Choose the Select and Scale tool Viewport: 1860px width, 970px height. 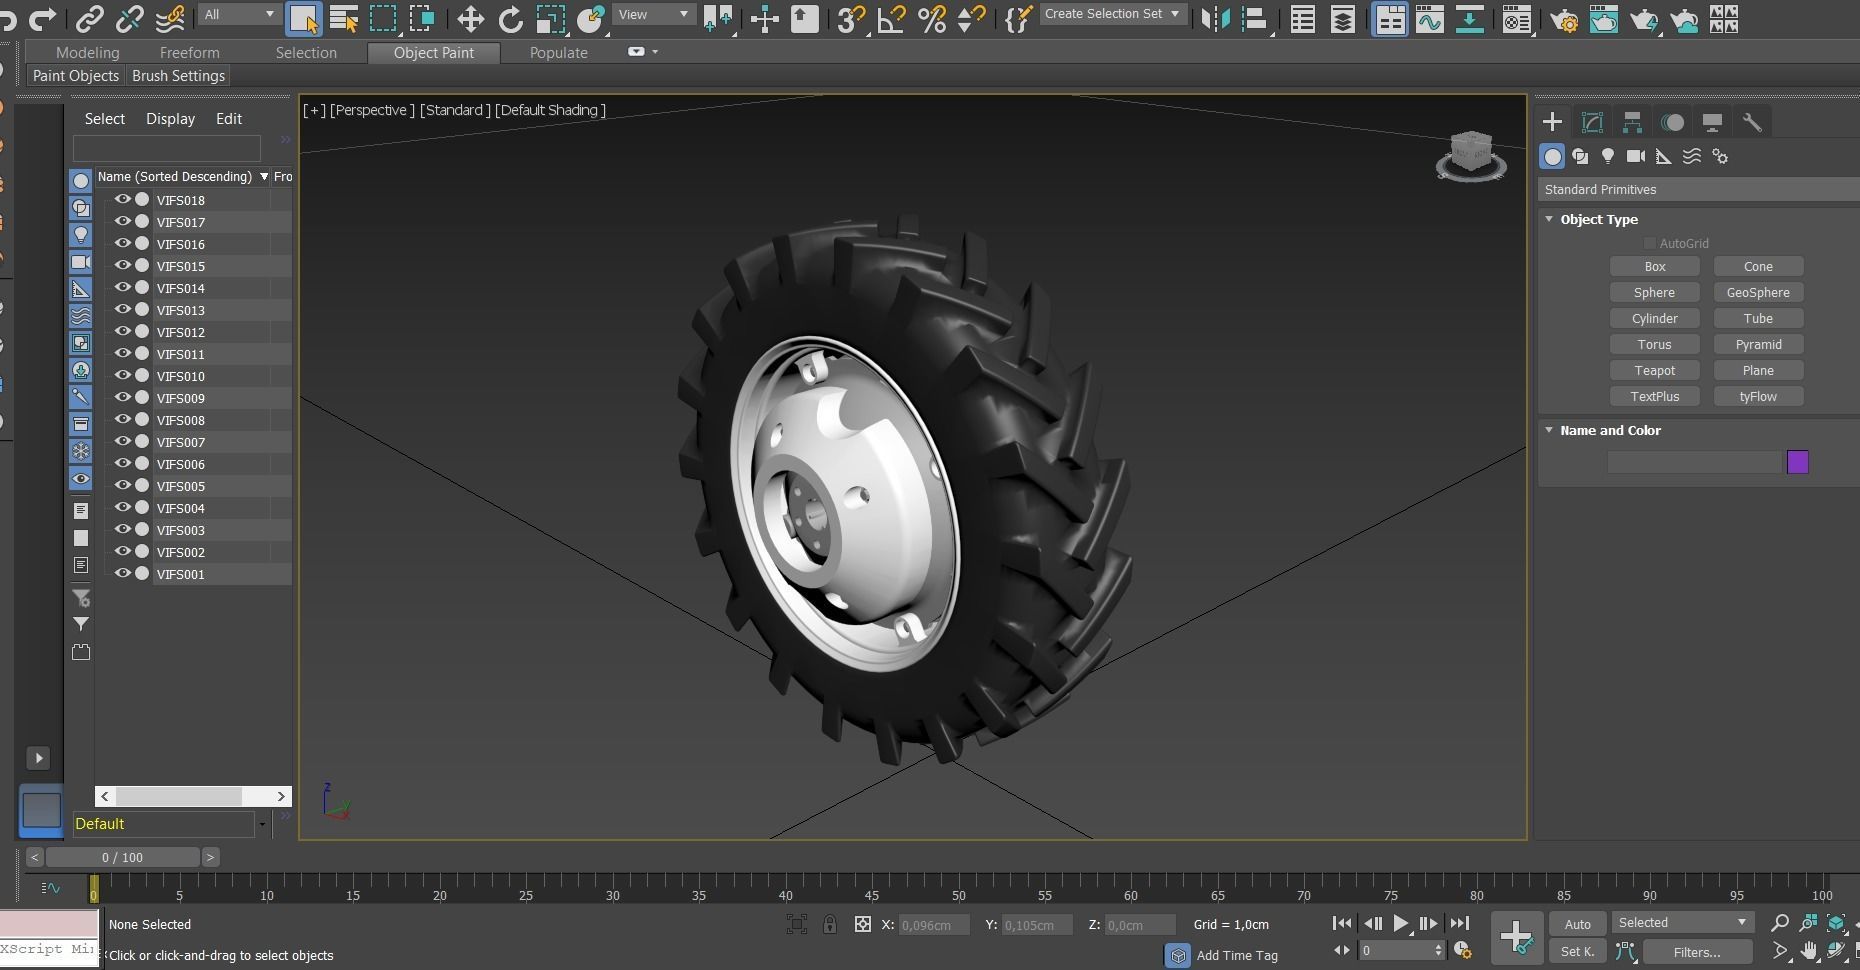click(550, 18)
